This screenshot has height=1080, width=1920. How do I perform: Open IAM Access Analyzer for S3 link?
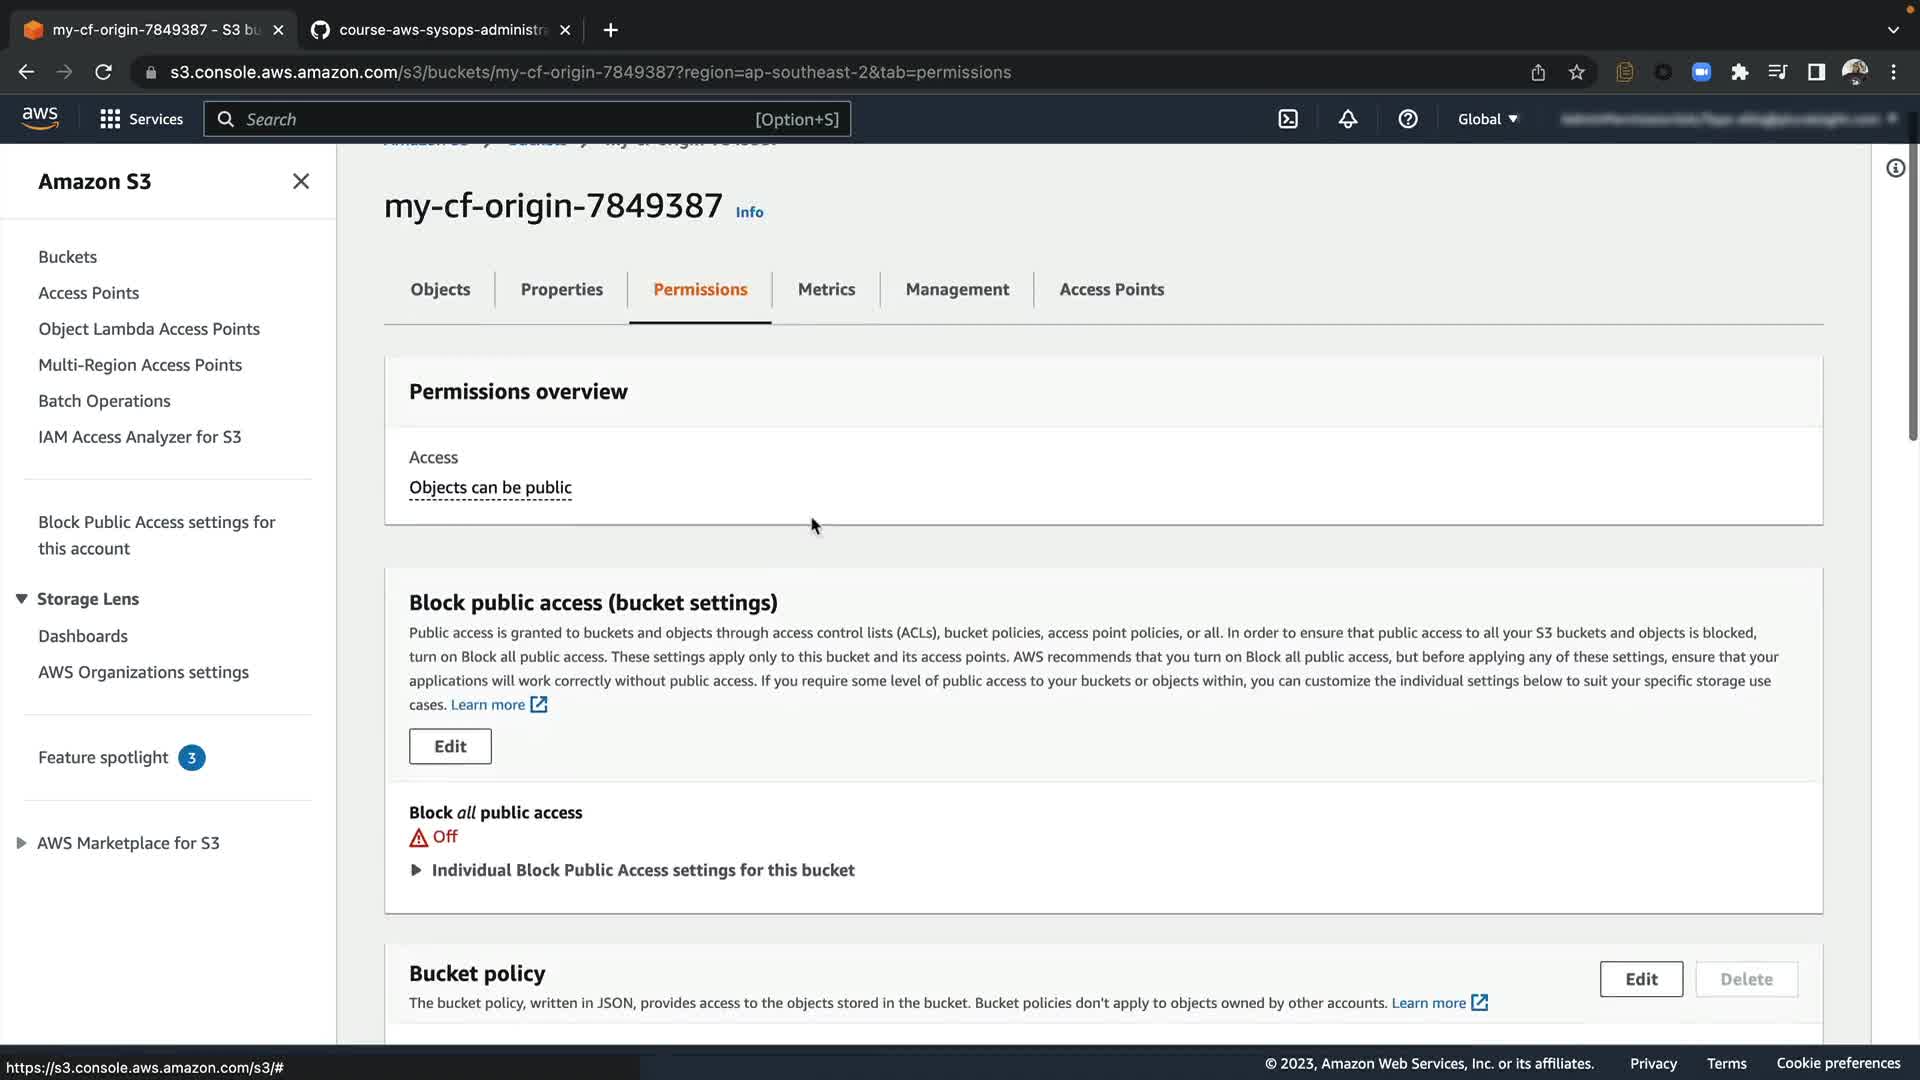[x=139, y=437]
